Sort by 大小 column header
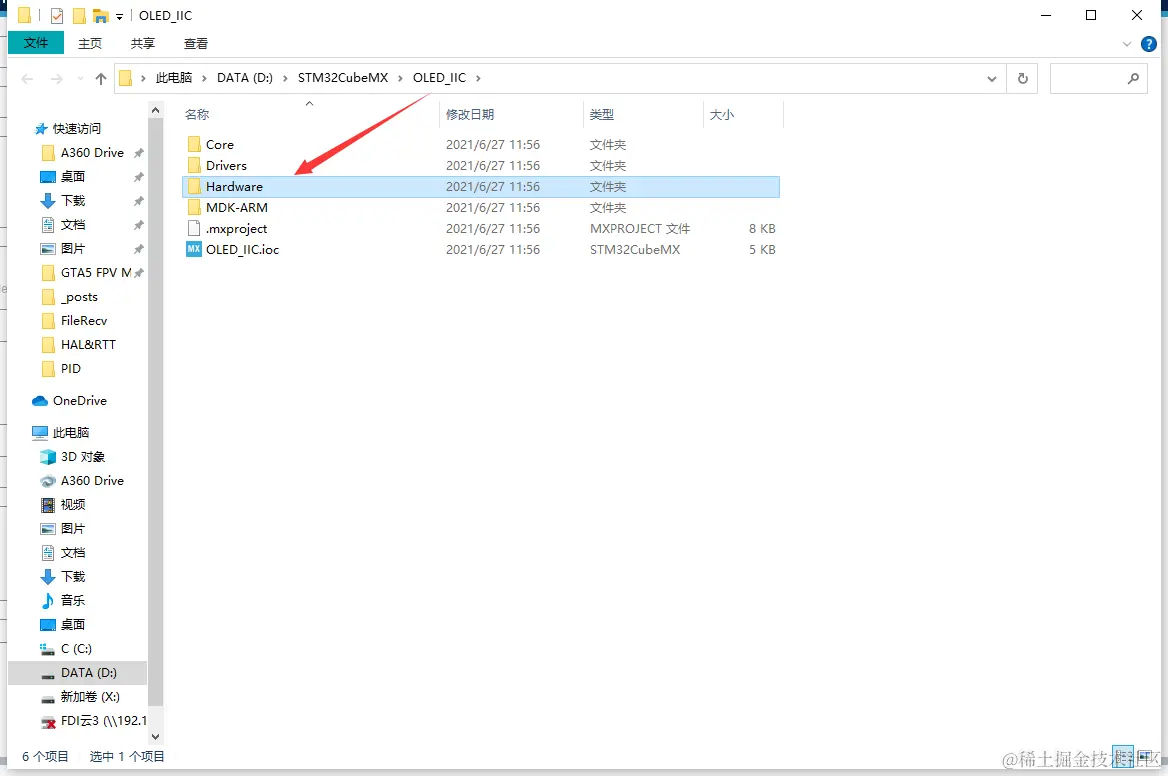 tap(721, 115)
